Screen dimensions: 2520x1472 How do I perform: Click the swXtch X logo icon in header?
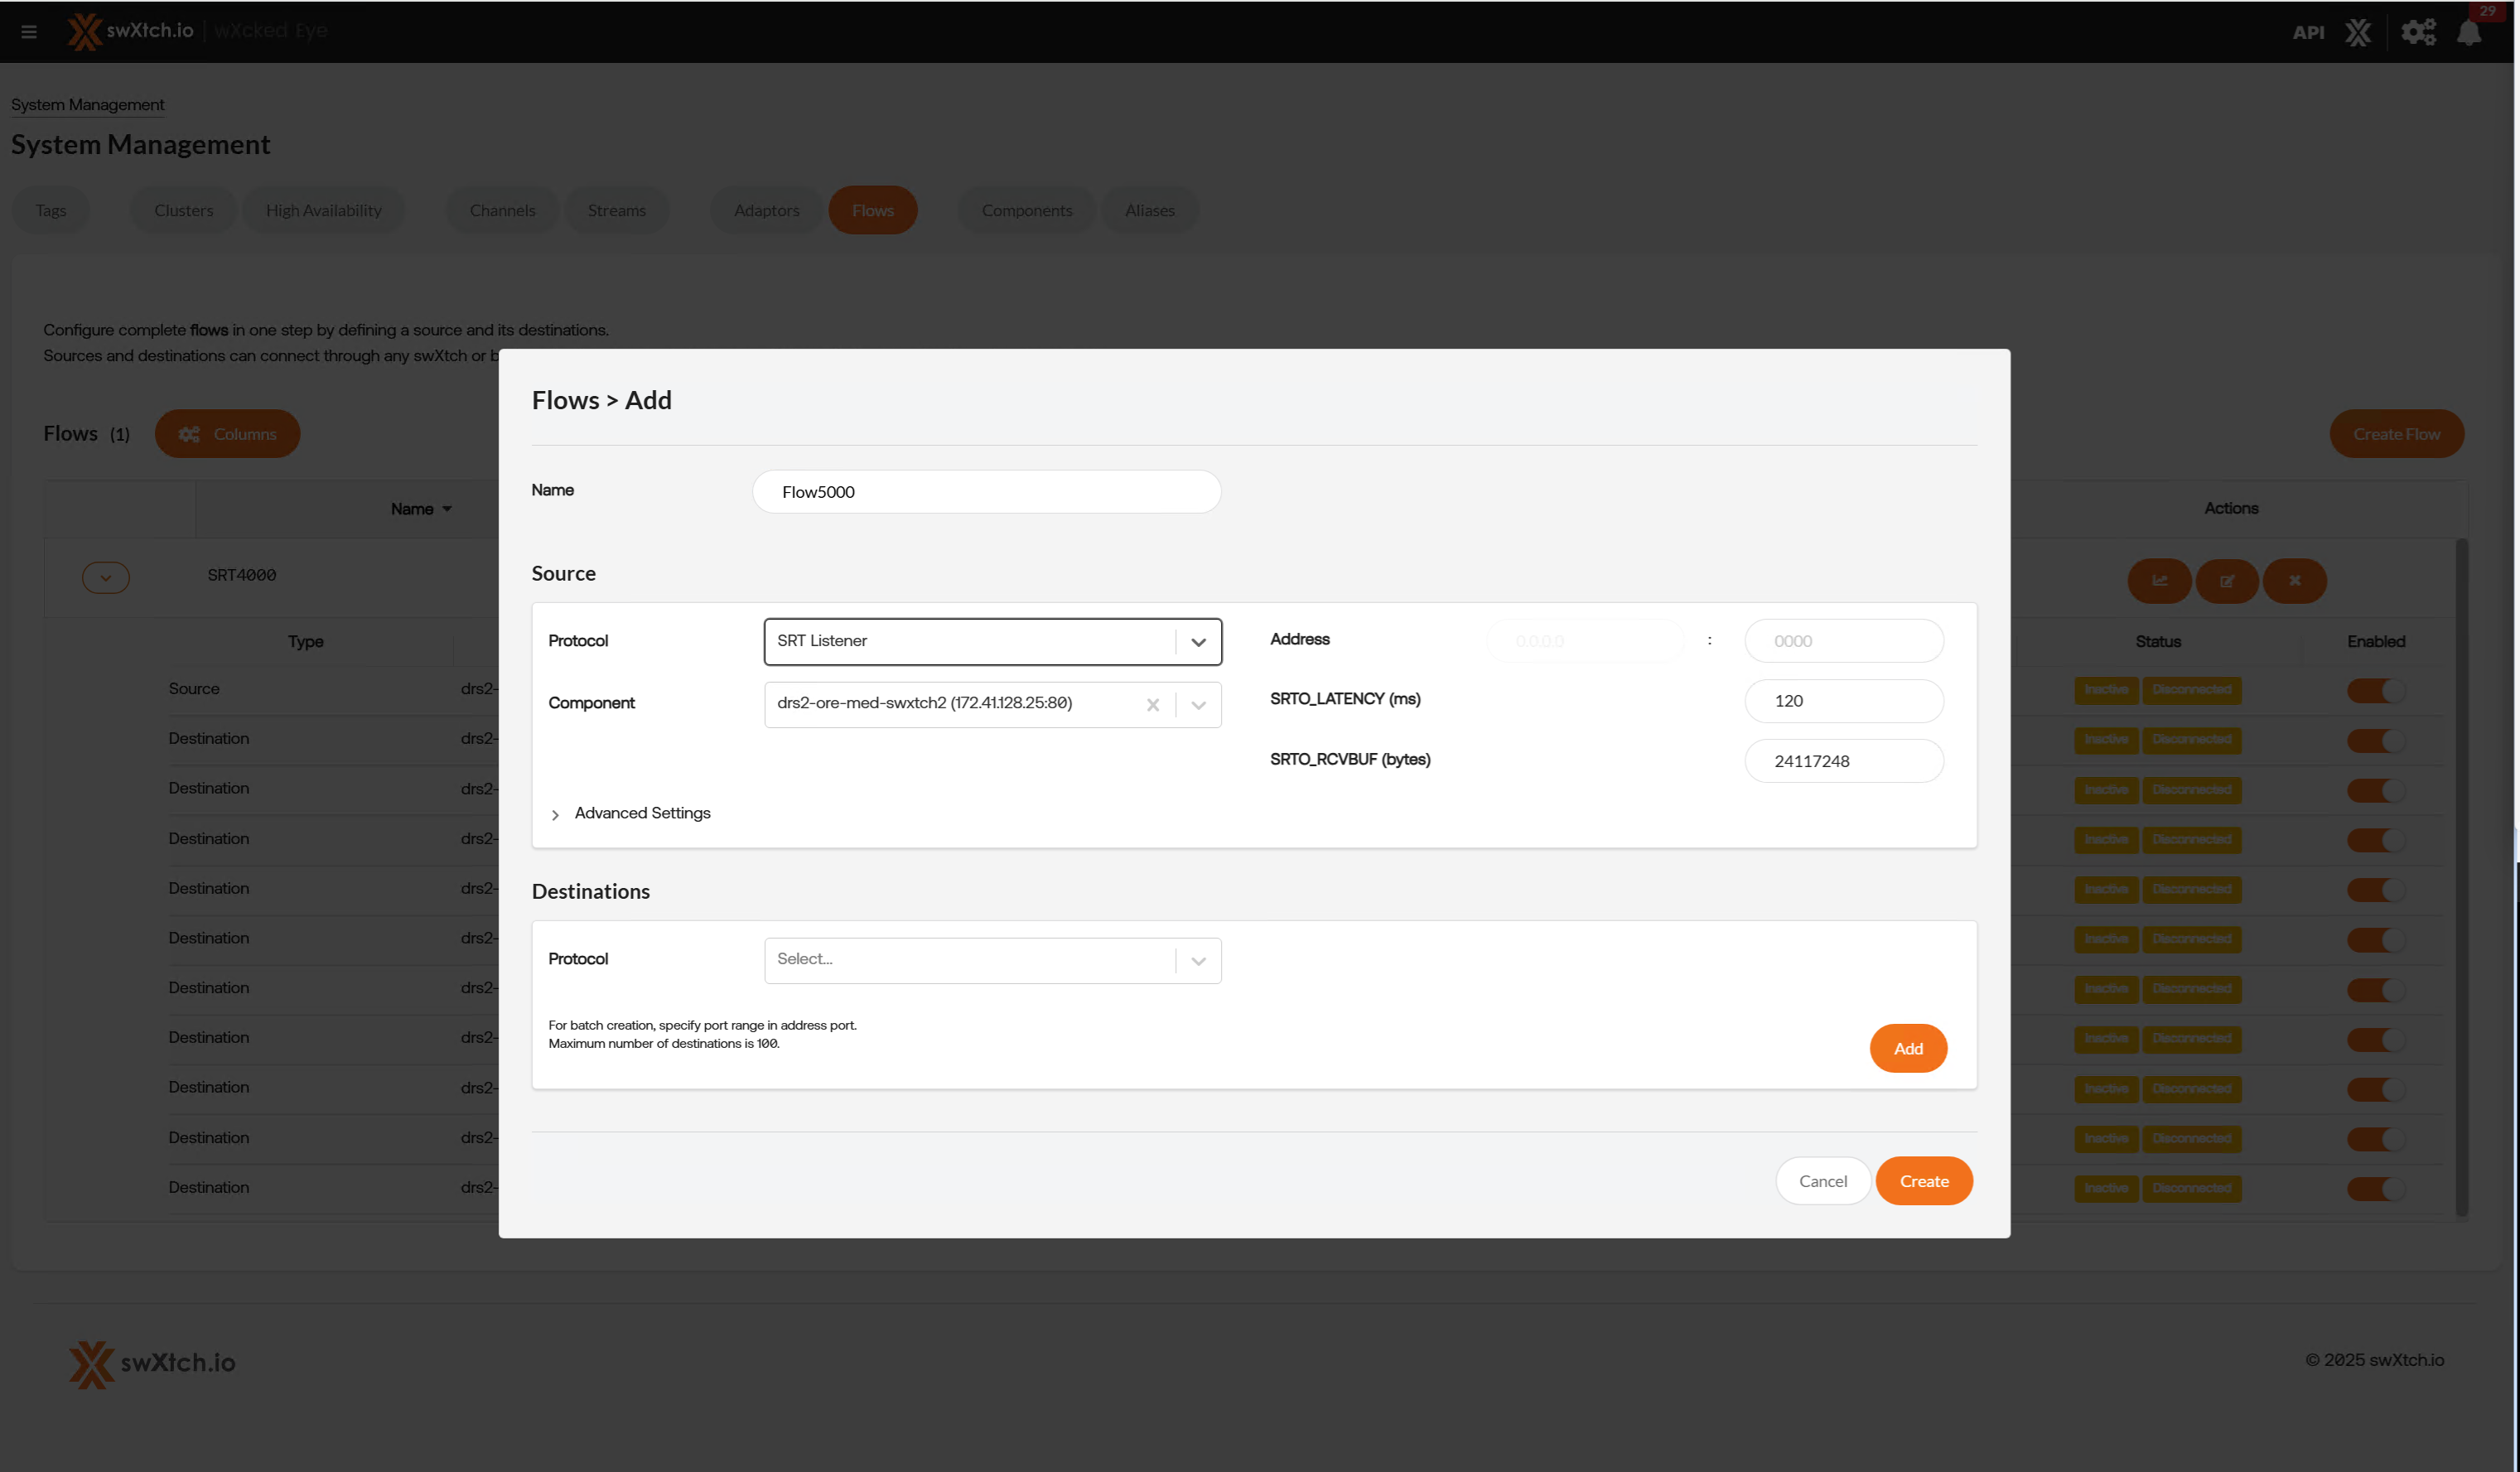click(x=2358, y=32)
